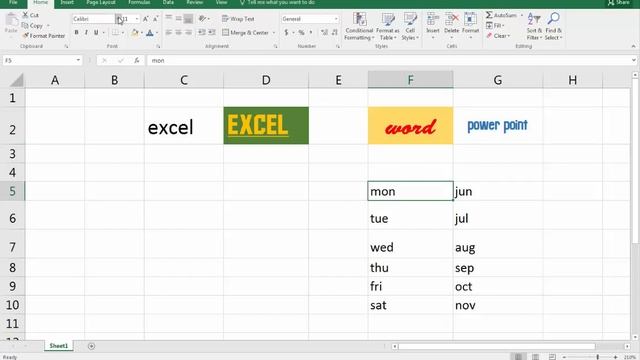Click Merge & Center
Image resolution: width=640 pixels, height=360 pixels.
coord(246,32)
